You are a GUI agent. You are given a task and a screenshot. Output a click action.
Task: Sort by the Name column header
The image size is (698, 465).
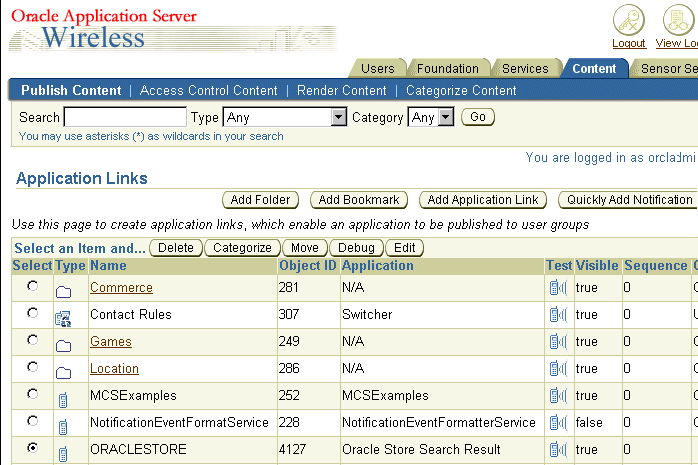[108, 266]
